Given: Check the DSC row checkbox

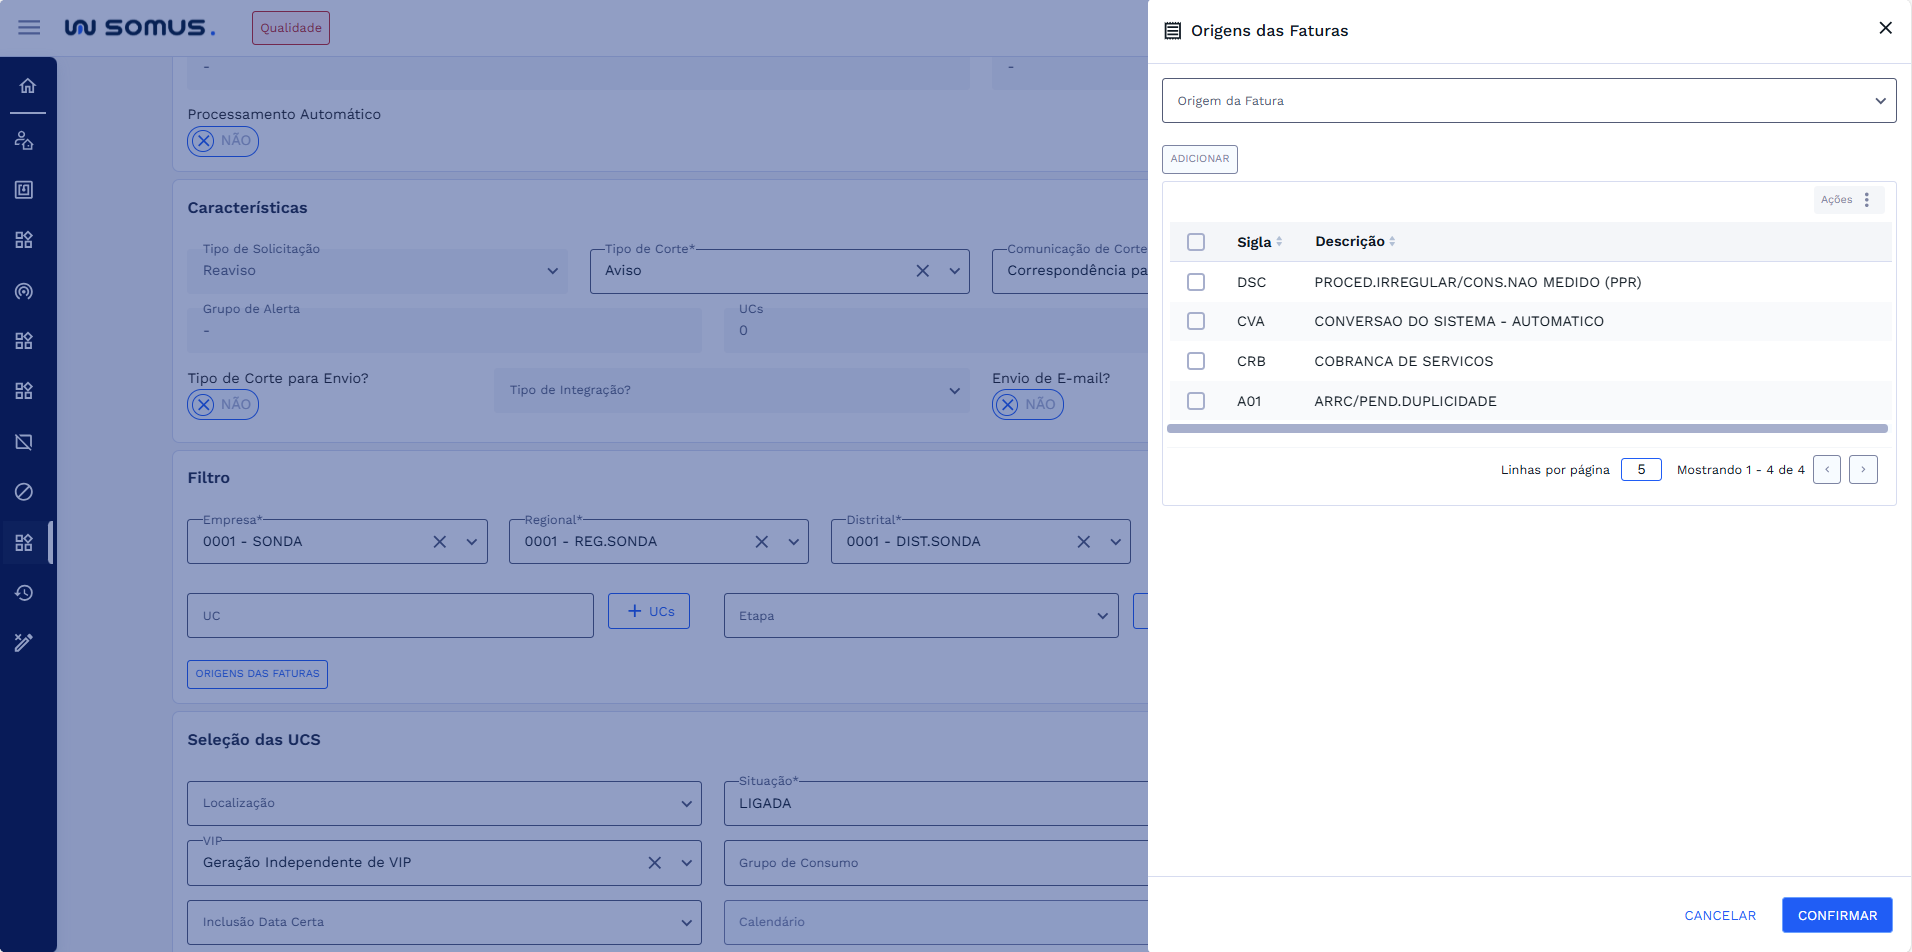Looking at the screenshot, I should point(1196,282).
